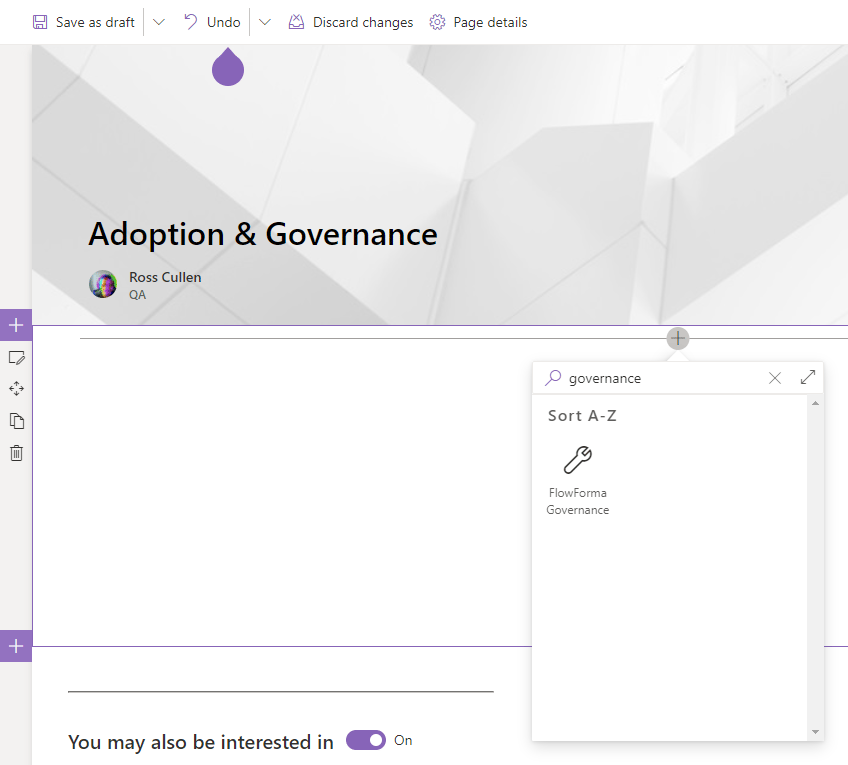Toggle 'You may also be interested in' switch
This screenshot has width=848, height=765.
(x=366, y=740)
